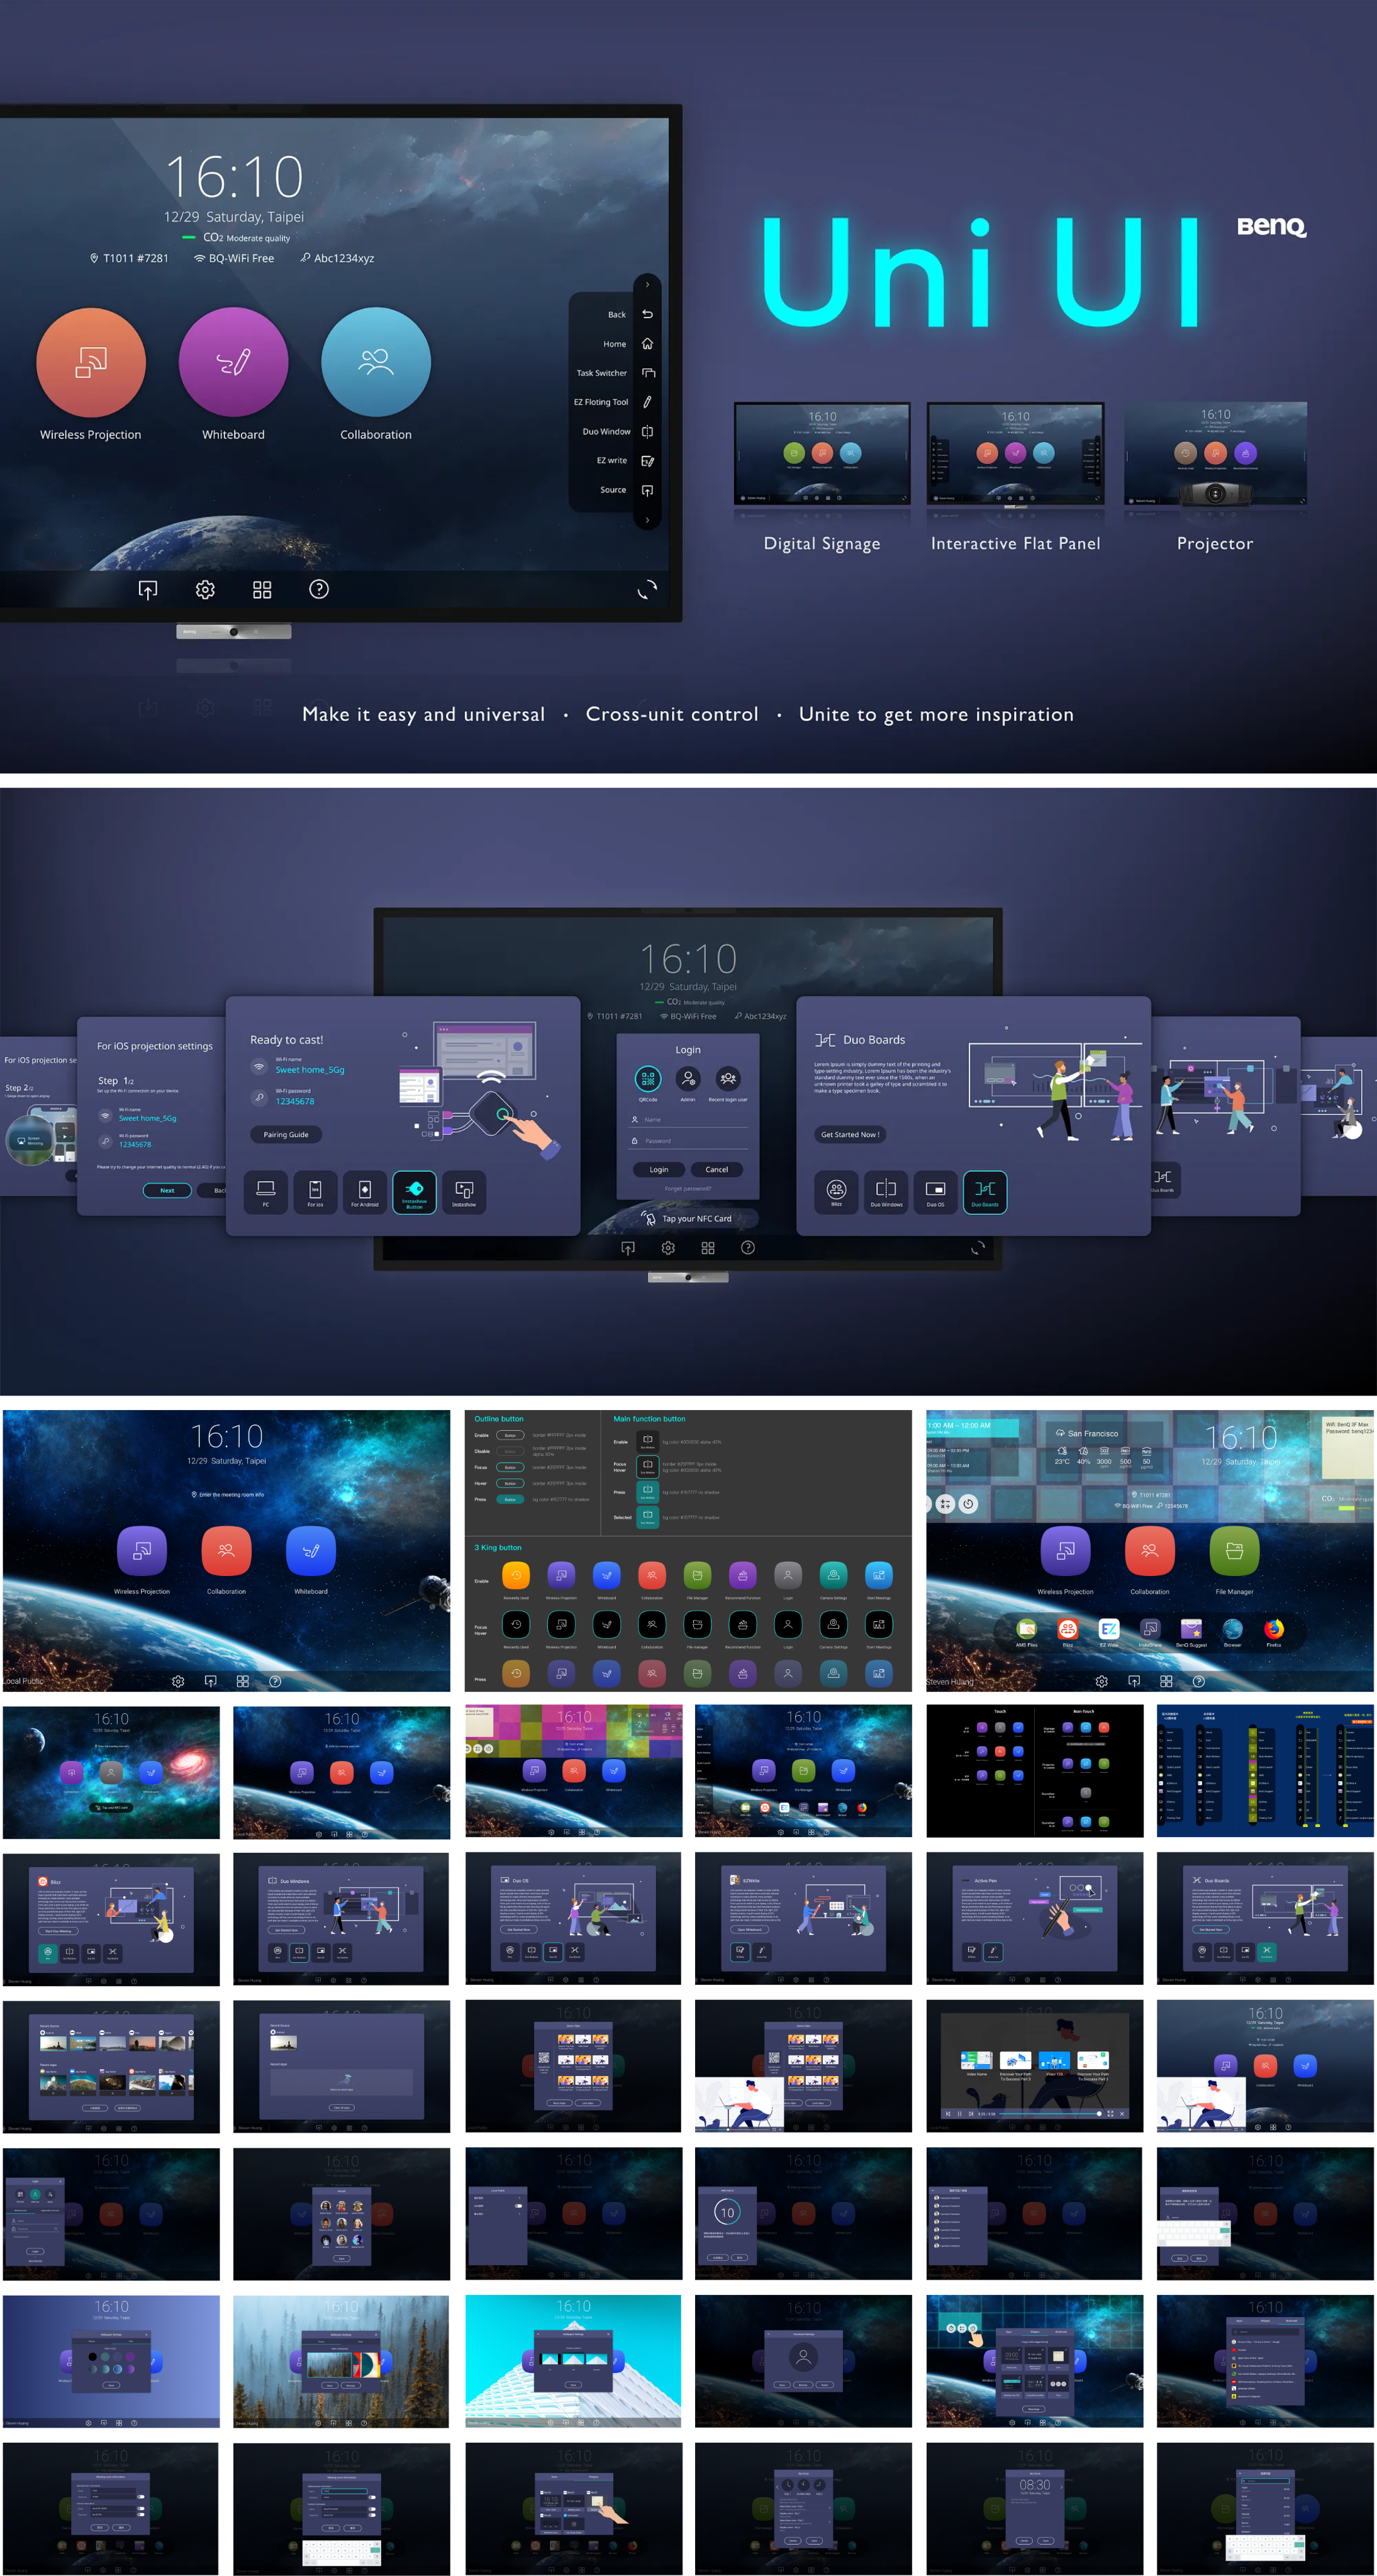Click the Name field in the Login dialog
The height and width of the screenshot is (2576, 1377).
(690, 1120)
